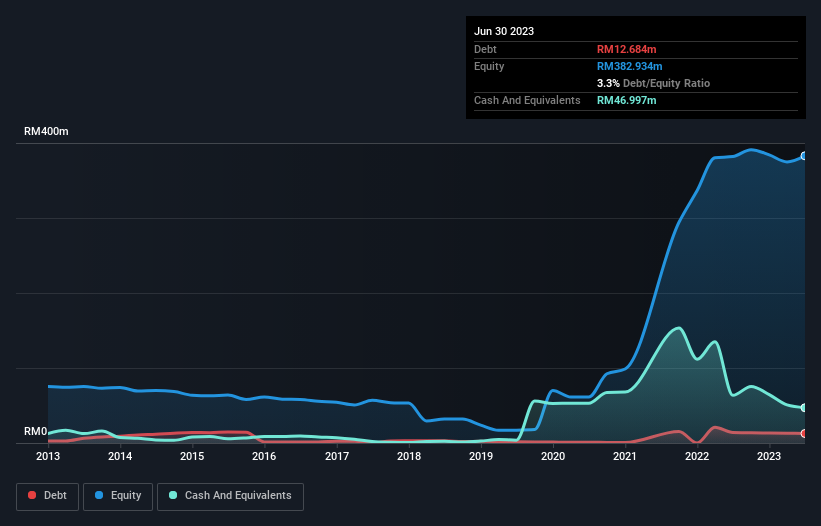
Task: Click the Jun 30 2023 tooltip date
Action: click(504, 31)
